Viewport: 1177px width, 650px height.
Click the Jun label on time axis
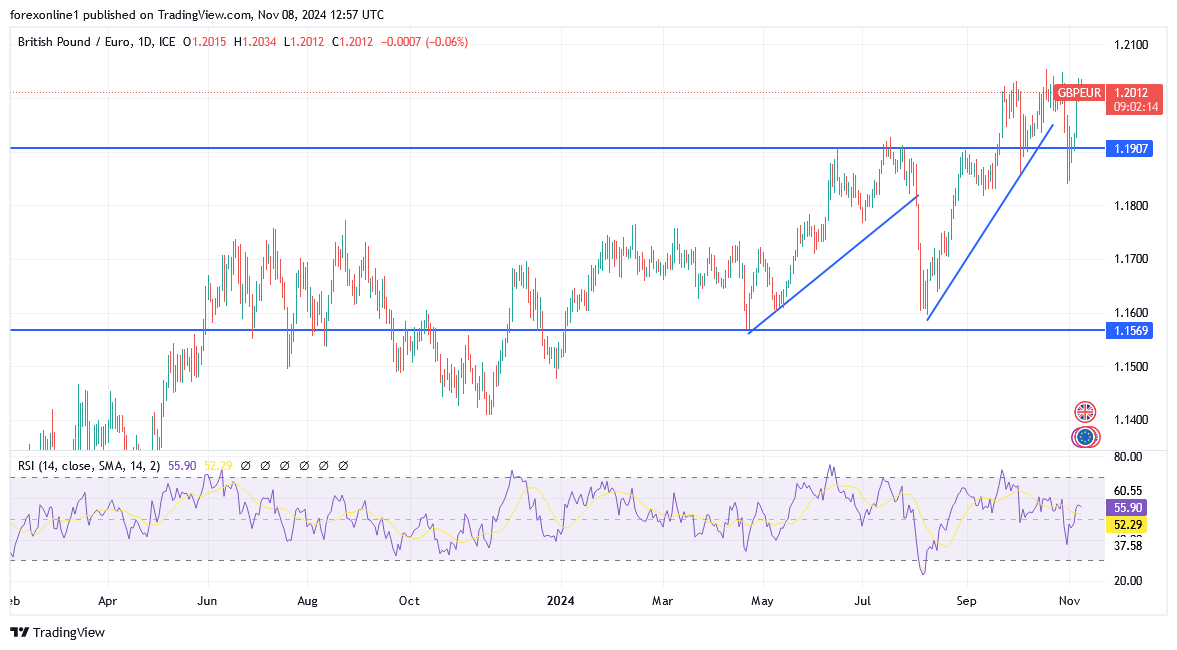tap(207, 601)
